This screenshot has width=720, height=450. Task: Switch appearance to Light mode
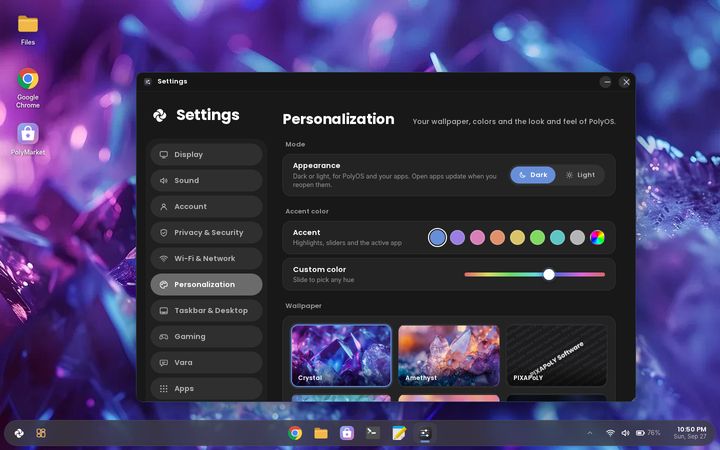click(x=580, y=175)
